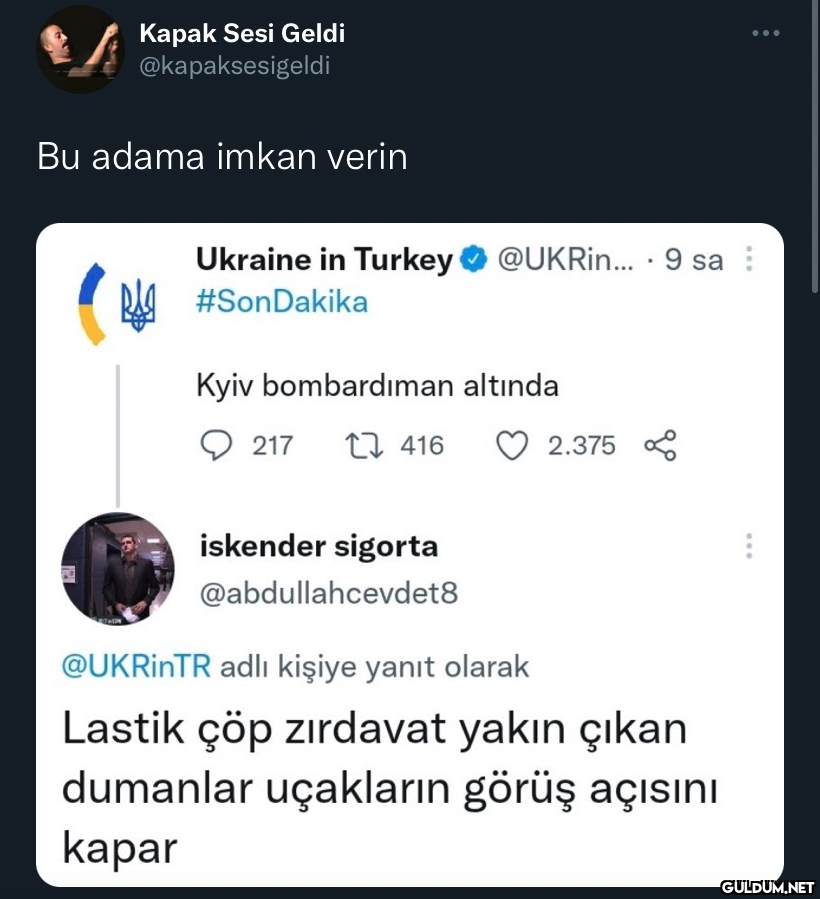Open the Ukraine in Turkey account name

click(324, 260)
